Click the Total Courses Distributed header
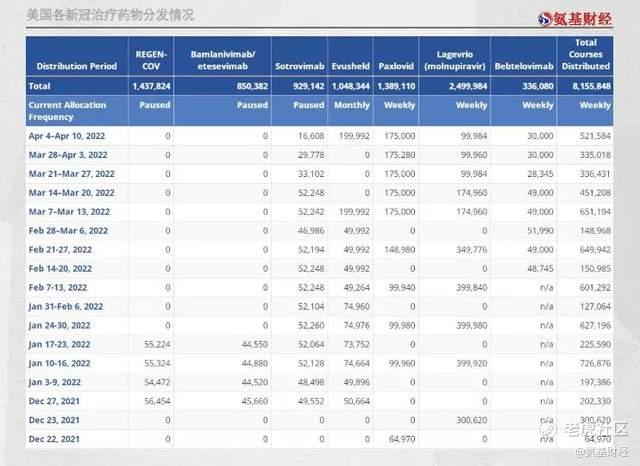 [586, 55]
